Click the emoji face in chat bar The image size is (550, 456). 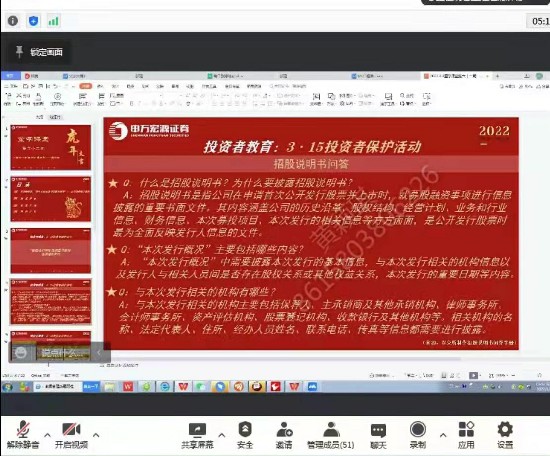click(x=21, y=353)
